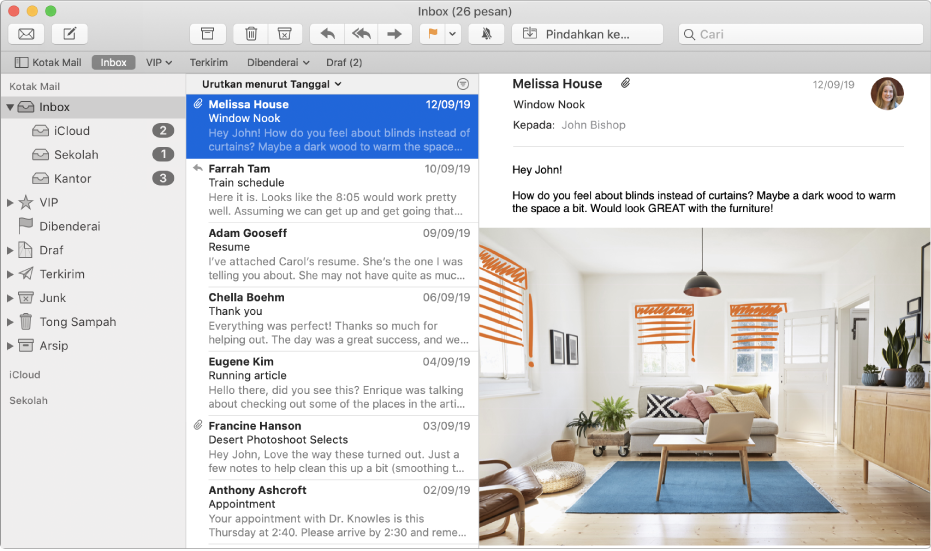Click the VIP star icon in sidebar
The image size is (931, 551).
pos(26,202)
